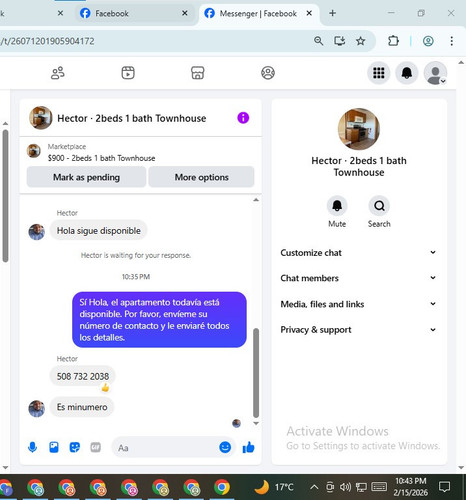Click the Es minumero message
The width and height of the screenshot is (466, 500).
point(82,407)
